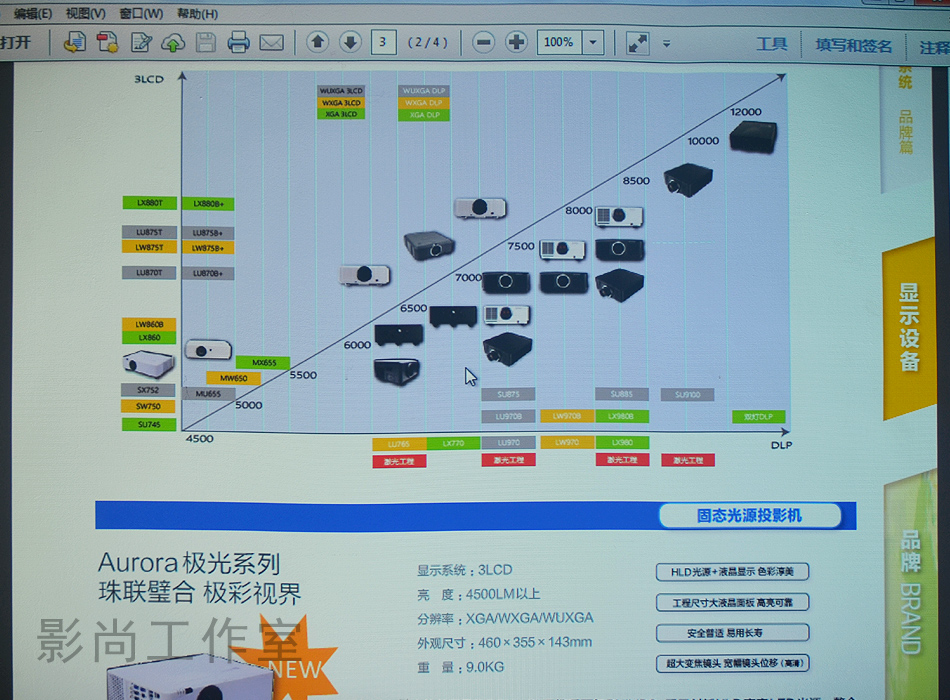
Task: Click the MX655 green label
Action: tap(264, 362)
